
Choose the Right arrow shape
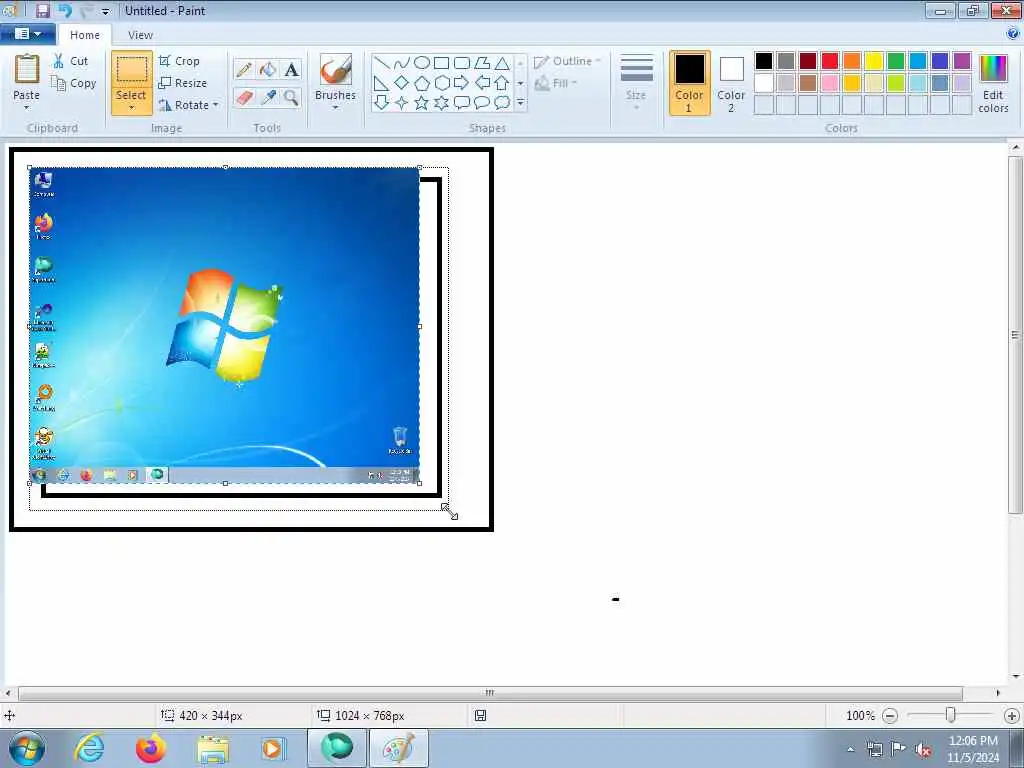[x=462, y=83]
